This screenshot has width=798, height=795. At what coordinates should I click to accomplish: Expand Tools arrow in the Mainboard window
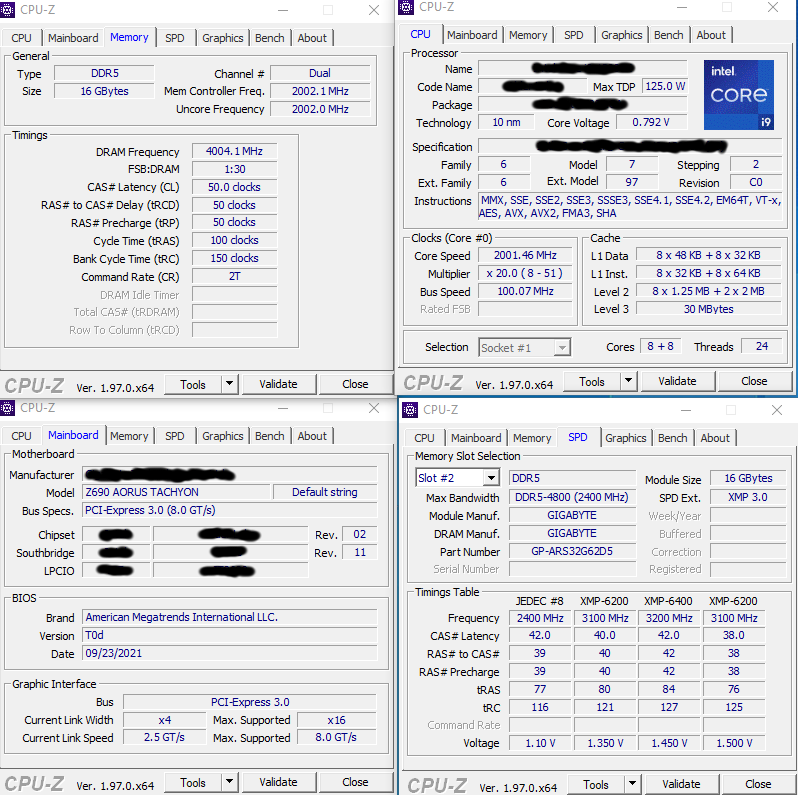(230, 782)
